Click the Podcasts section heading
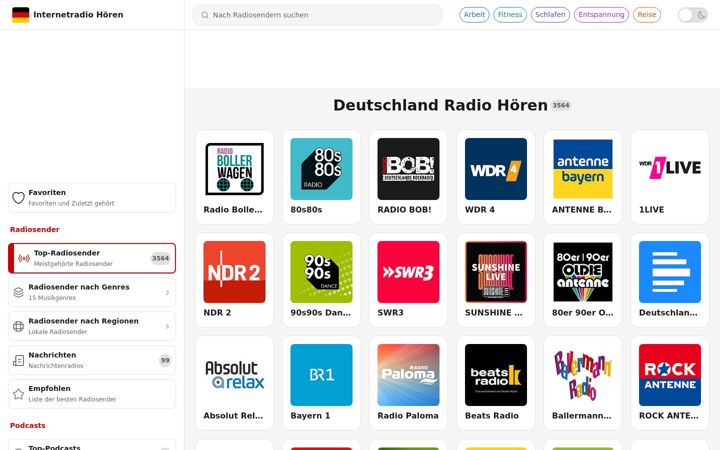Viewport: 720px width, 450px height. click(x=28, y=425)
